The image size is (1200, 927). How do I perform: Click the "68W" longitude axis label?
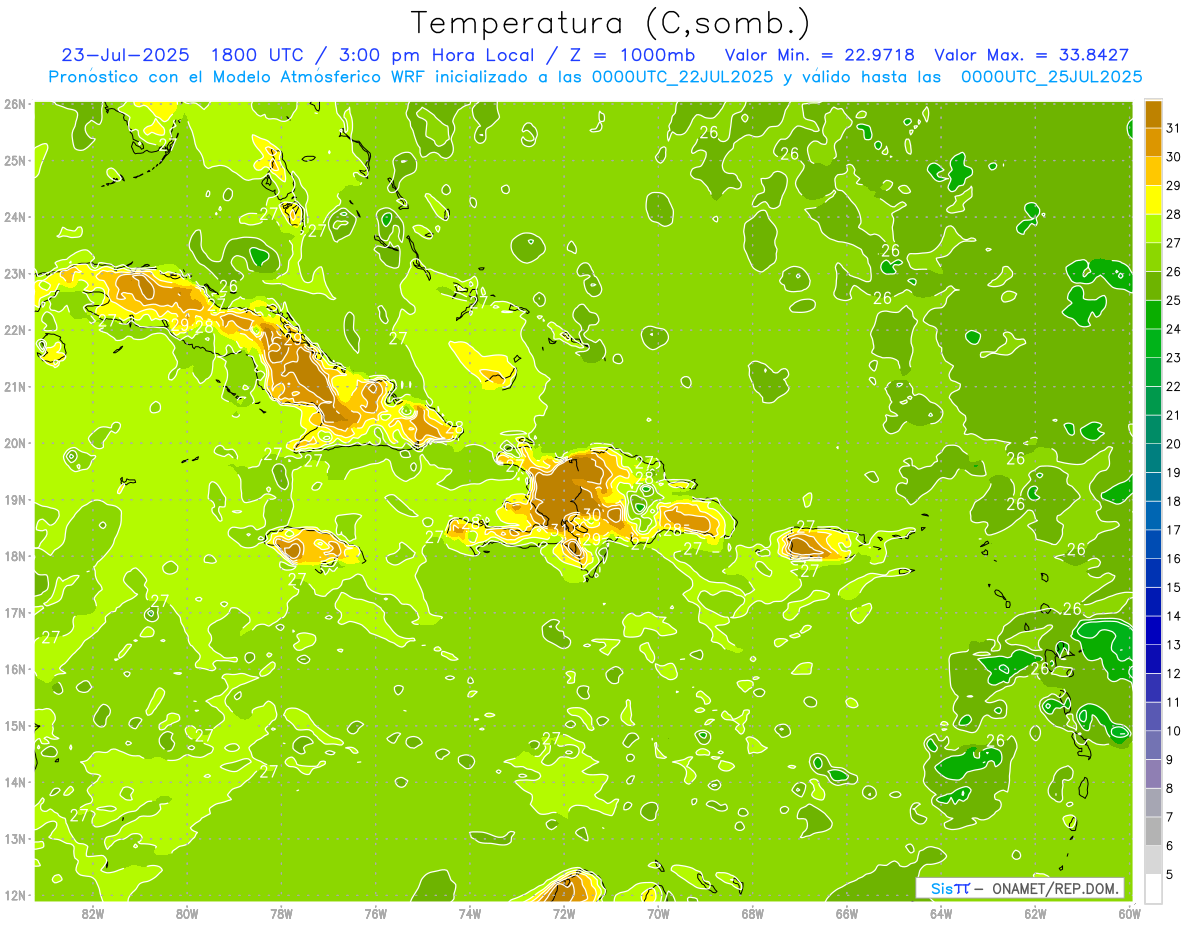point(752,914)
